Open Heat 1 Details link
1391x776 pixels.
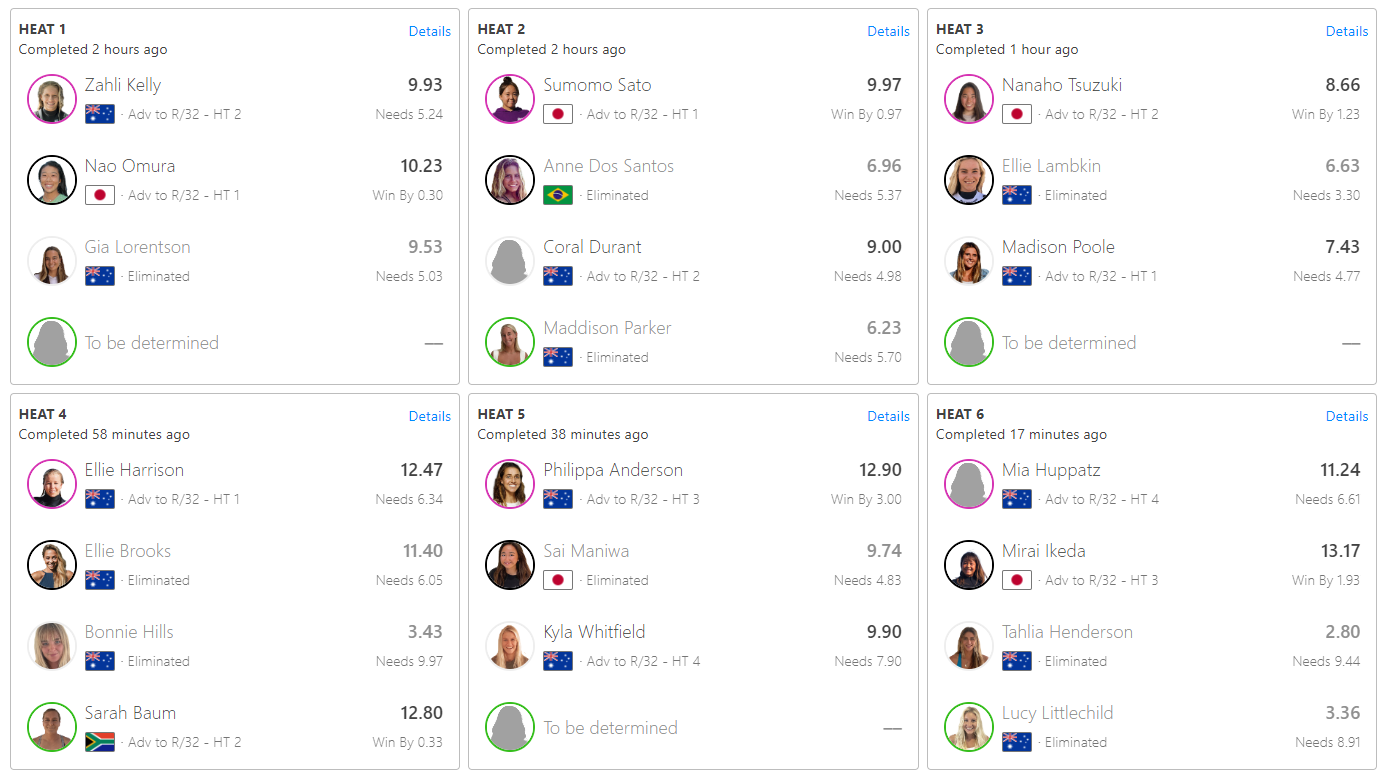429,31
